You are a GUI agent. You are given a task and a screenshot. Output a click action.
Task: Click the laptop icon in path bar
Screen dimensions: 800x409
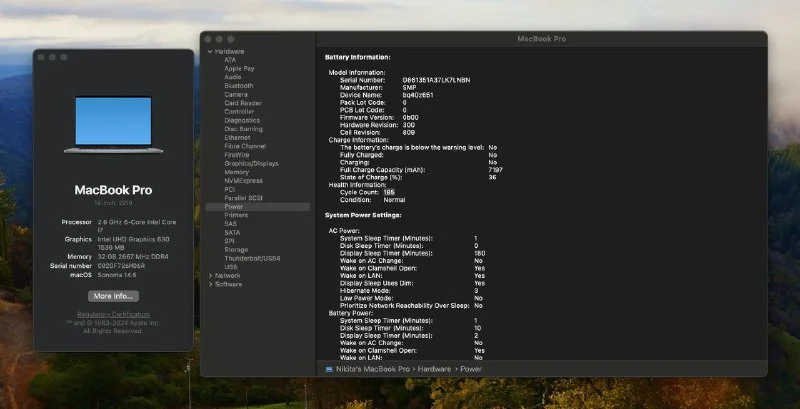pos(329,369)
